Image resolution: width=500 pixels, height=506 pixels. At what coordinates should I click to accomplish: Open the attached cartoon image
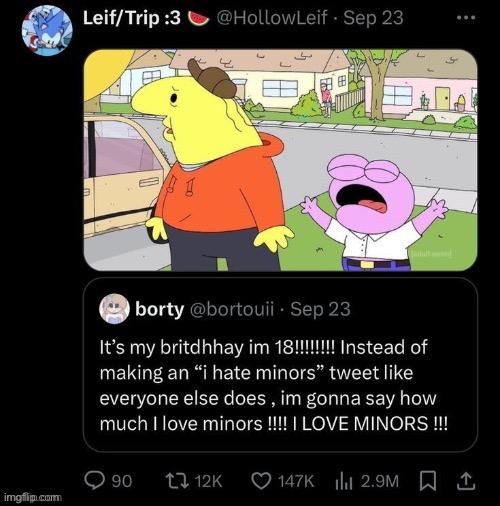pyautogui.click(x=280, y=160)
